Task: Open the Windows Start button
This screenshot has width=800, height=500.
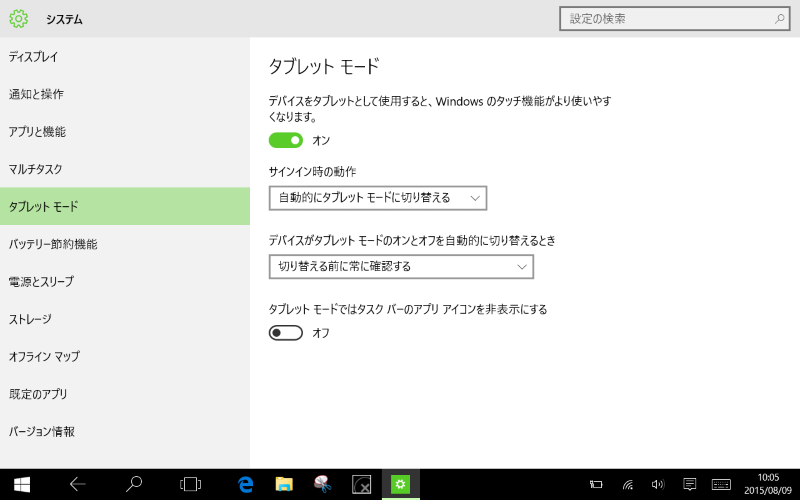Action: point(21,484)
